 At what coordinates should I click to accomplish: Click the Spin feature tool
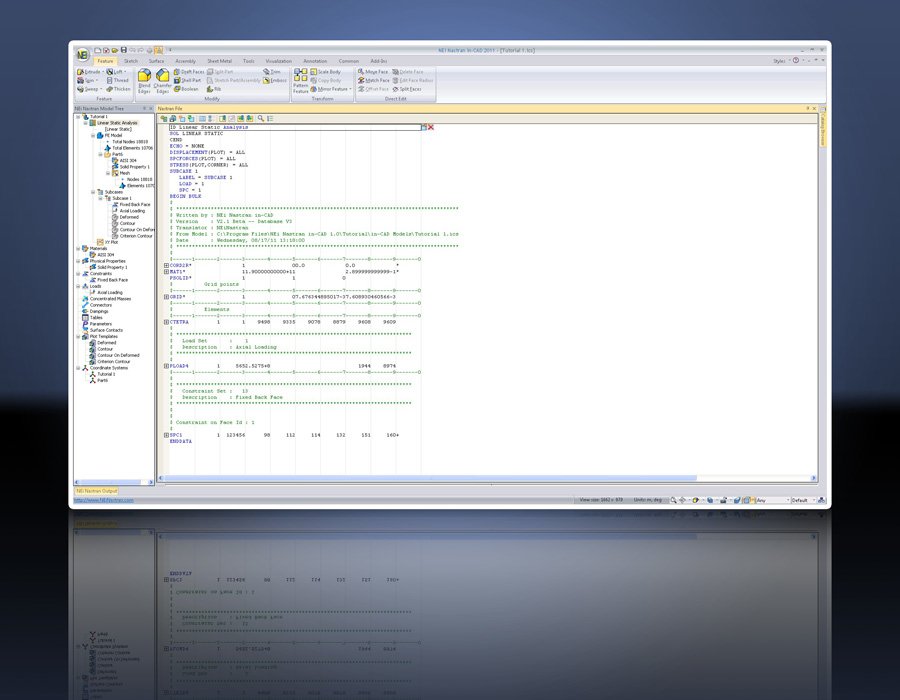coord(86,80)
